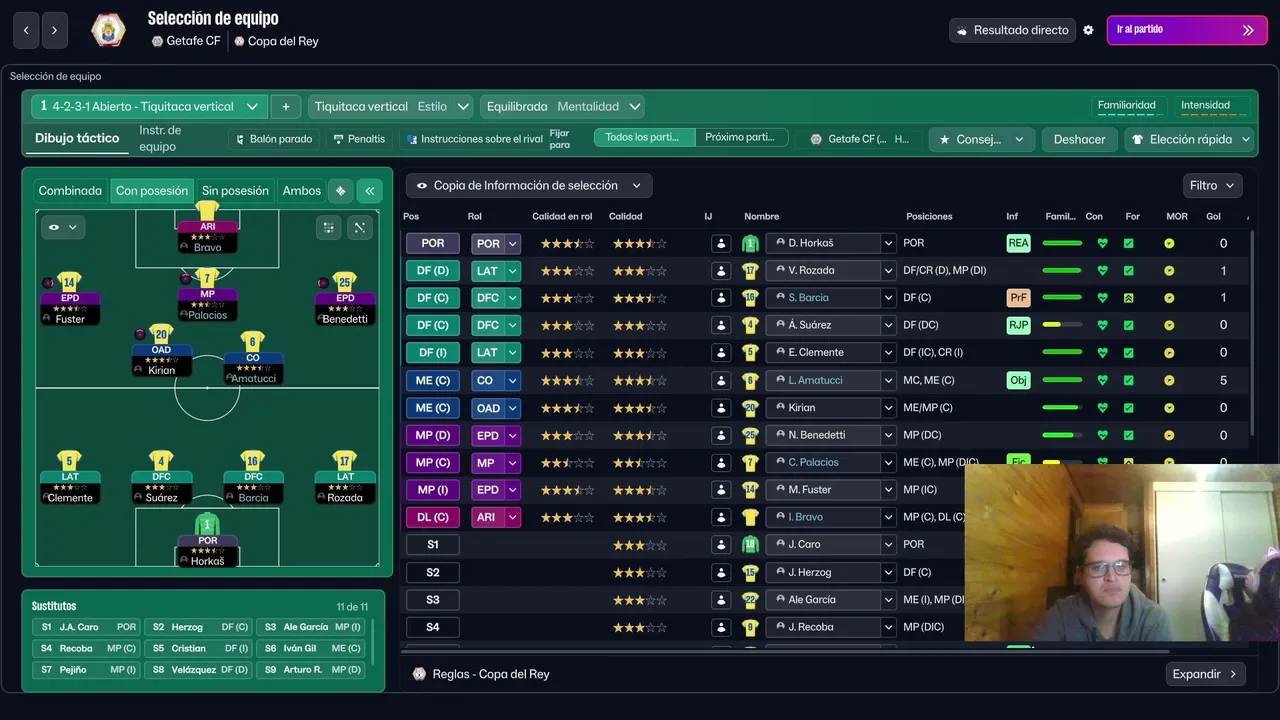Image resolution: width=1280 pixels, height=720 pixels.
Task: Click the familiarity bar for Á. Suárez
Action: (x=1062, y=325)
